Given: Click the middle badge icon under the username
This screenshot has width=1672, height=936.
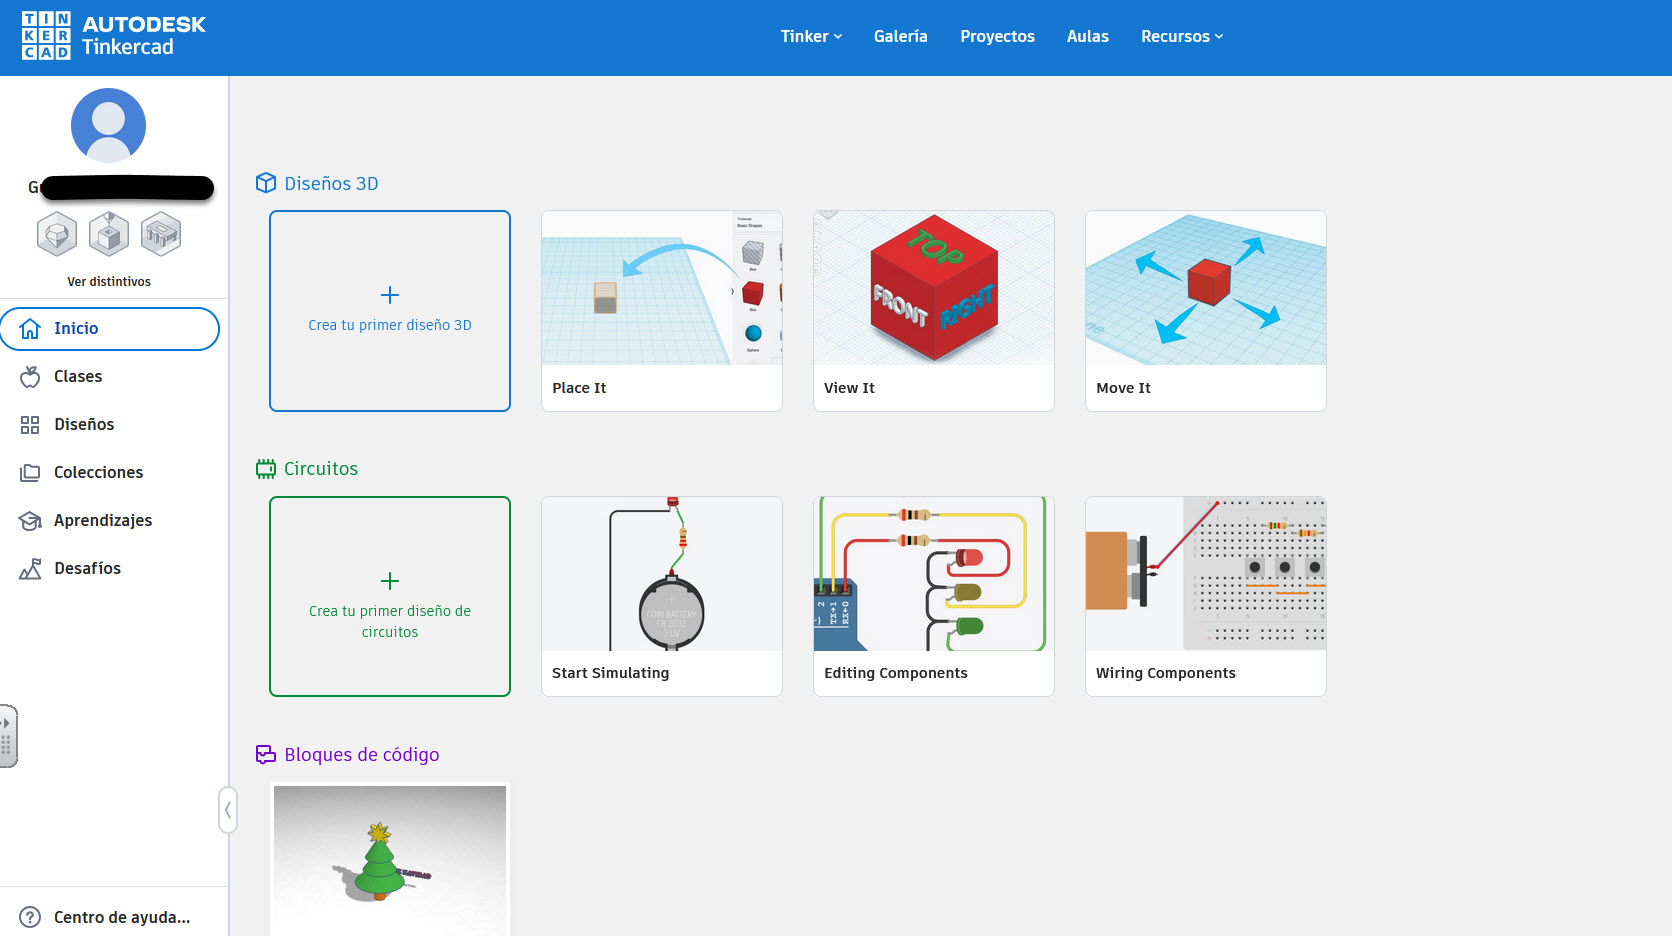Looking at the screenshot, I should coord(109,234).
